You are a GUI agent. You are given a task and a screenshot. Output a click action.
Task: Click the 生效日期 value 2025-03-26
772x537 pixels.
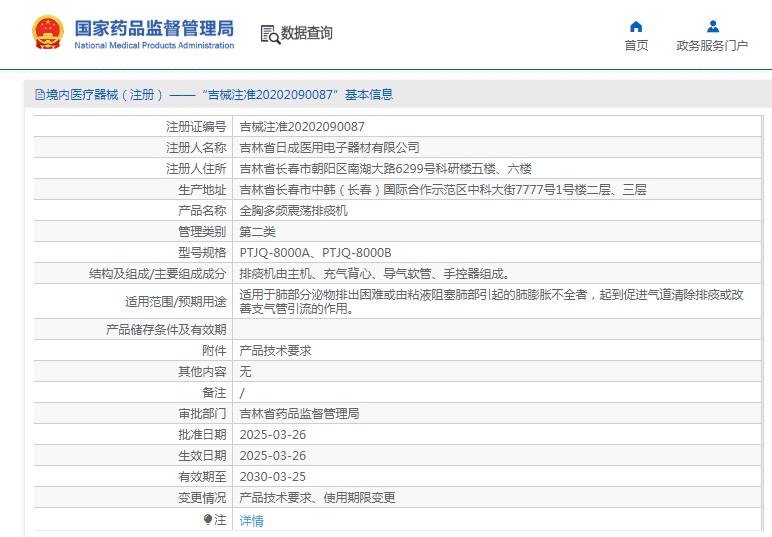[273, 456]
